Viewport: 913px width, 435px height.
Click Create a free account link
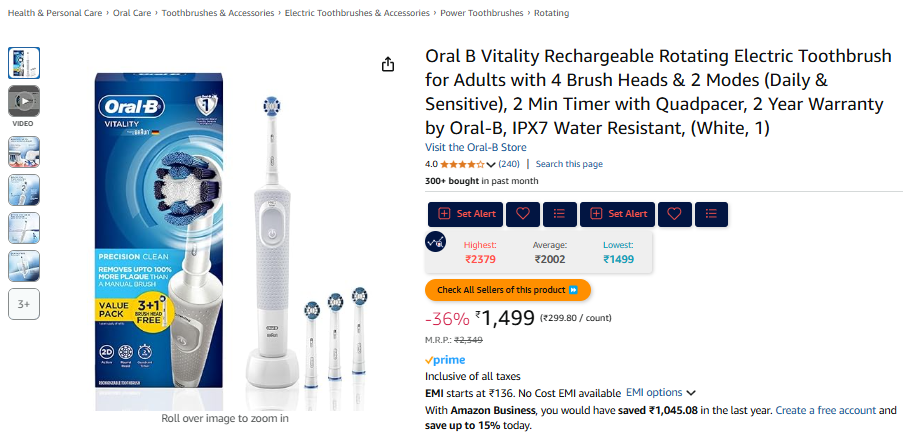pos(826,410)
